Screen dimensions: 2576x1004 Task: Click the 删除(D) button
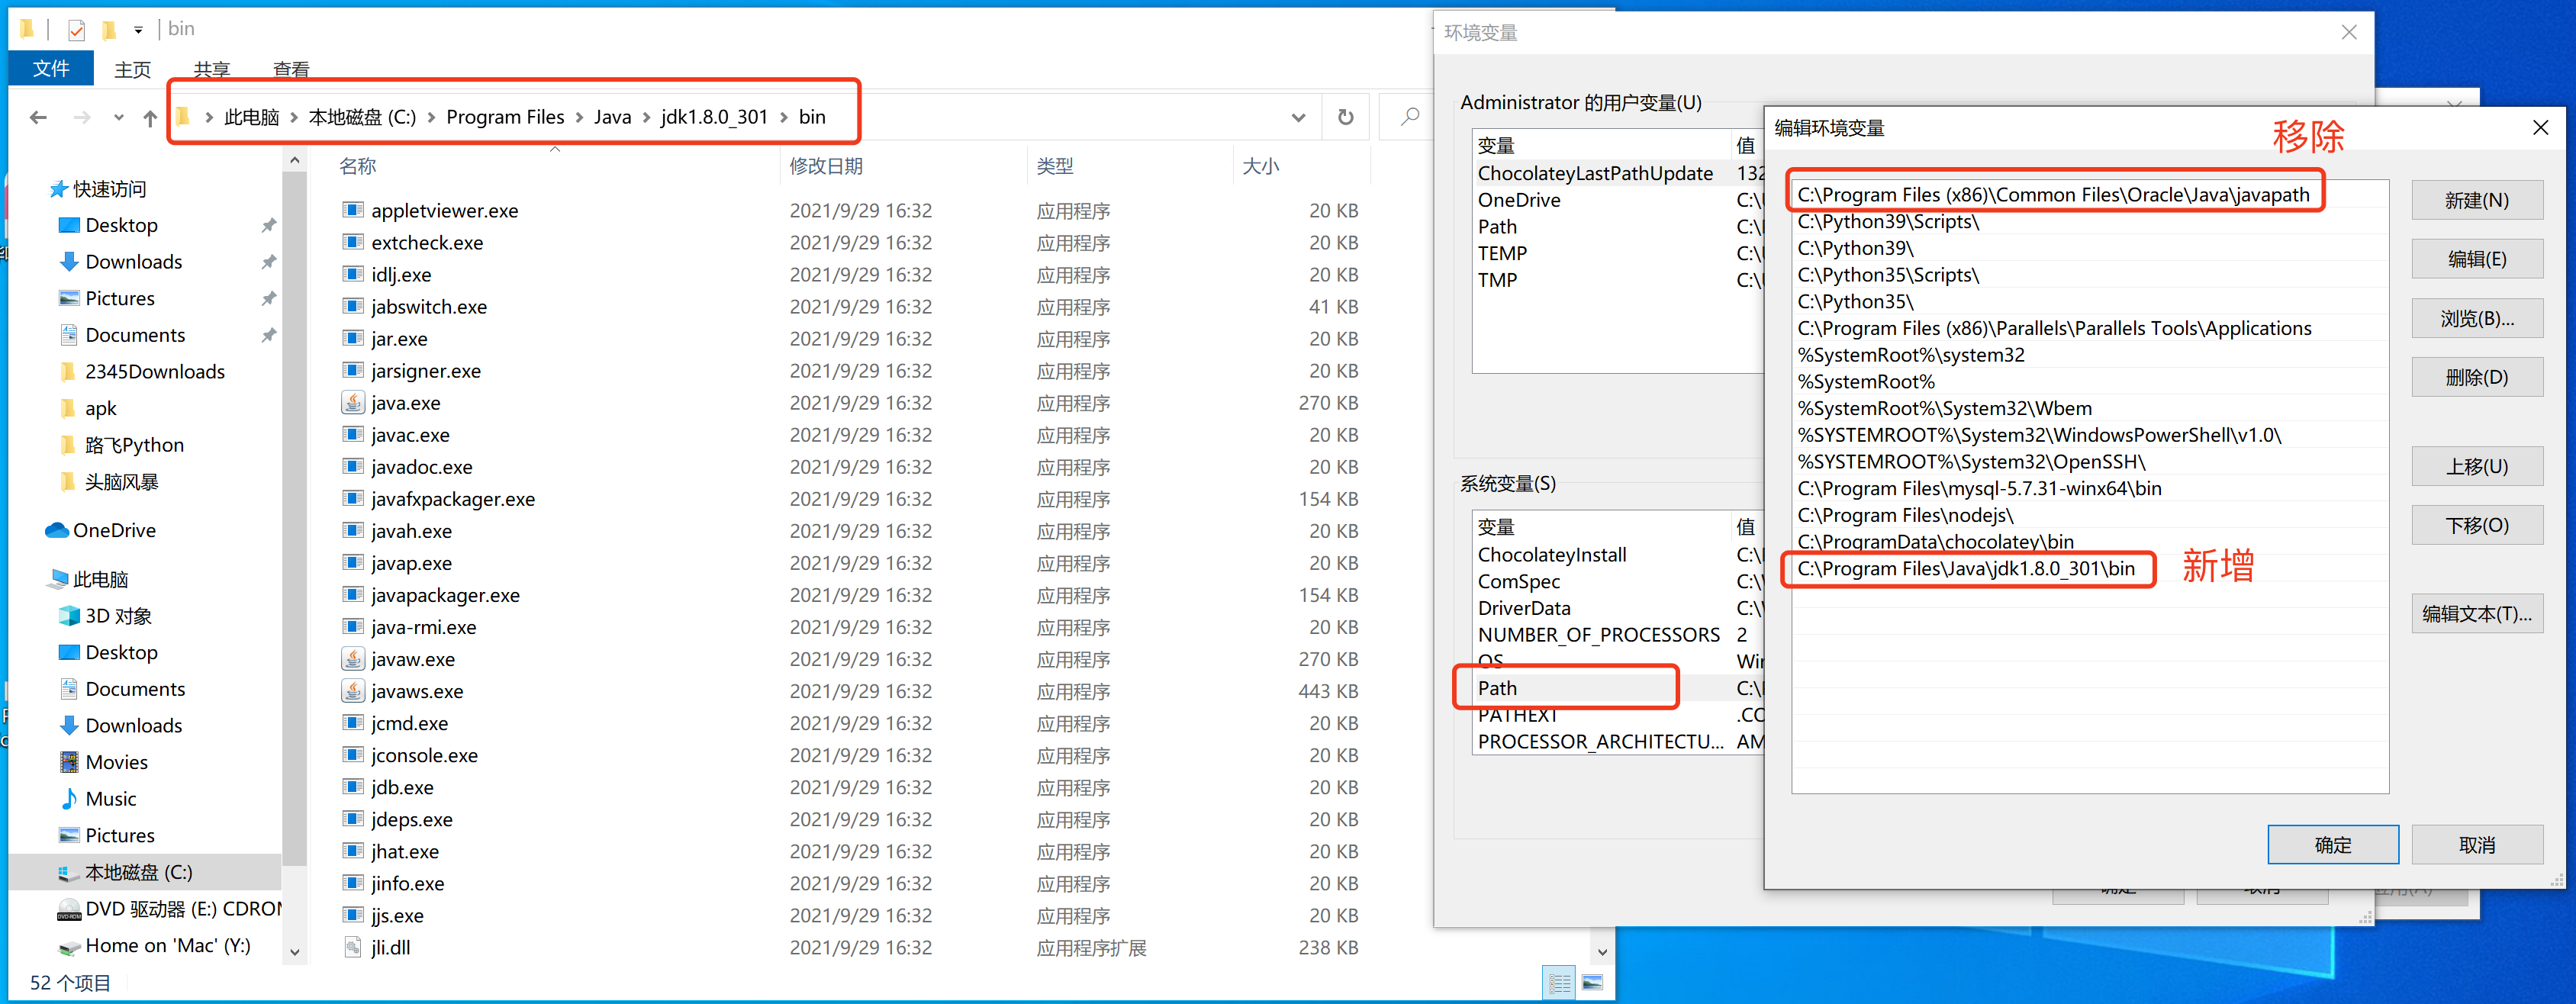[2476, 378]
